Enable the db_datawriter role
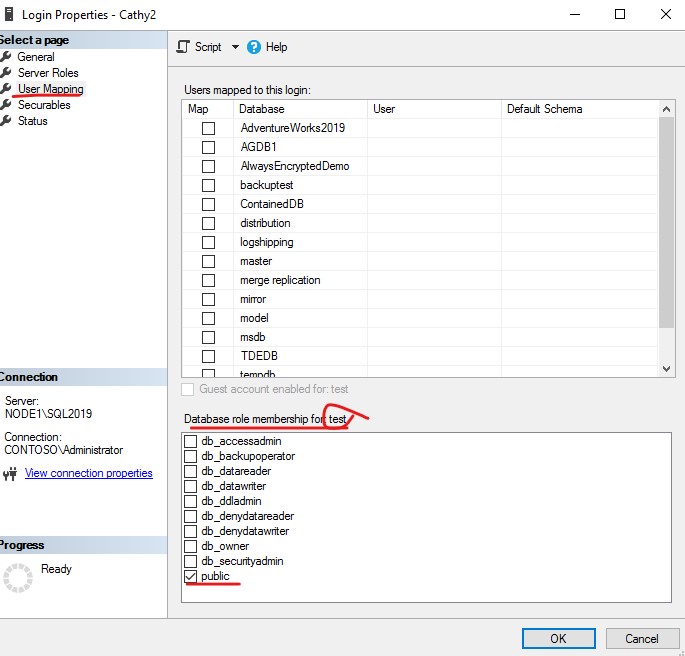Viewport: 685px width, 656px height. pos(190,486)
